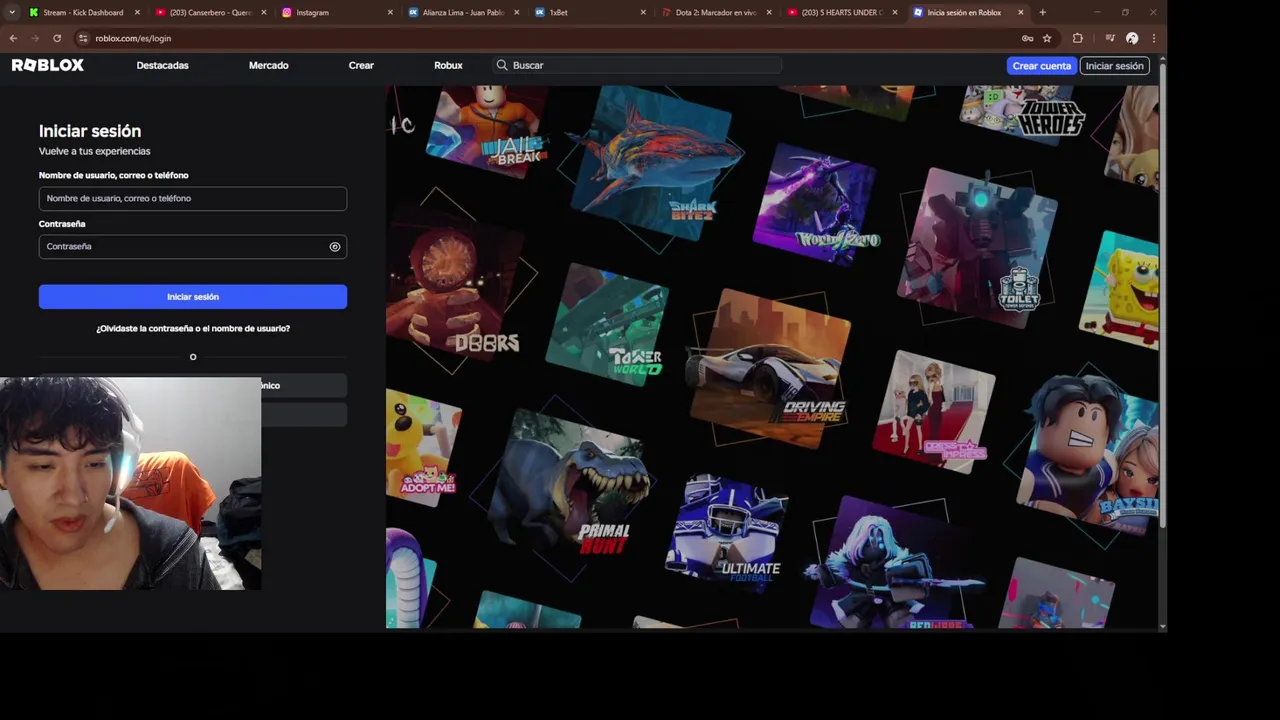Select the Toilet Tower Defense thumbnail

pyautogui.click(x=977, y=247)
